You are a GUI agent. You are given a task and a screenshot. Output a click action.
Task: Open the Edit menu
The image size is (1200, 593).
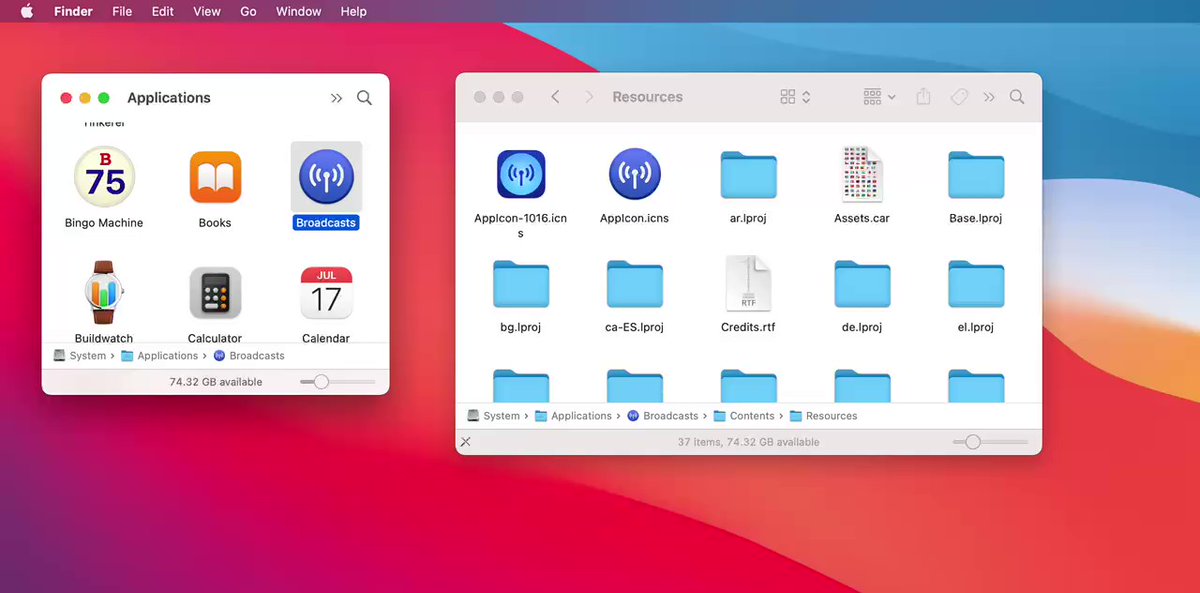click(162, 12)
